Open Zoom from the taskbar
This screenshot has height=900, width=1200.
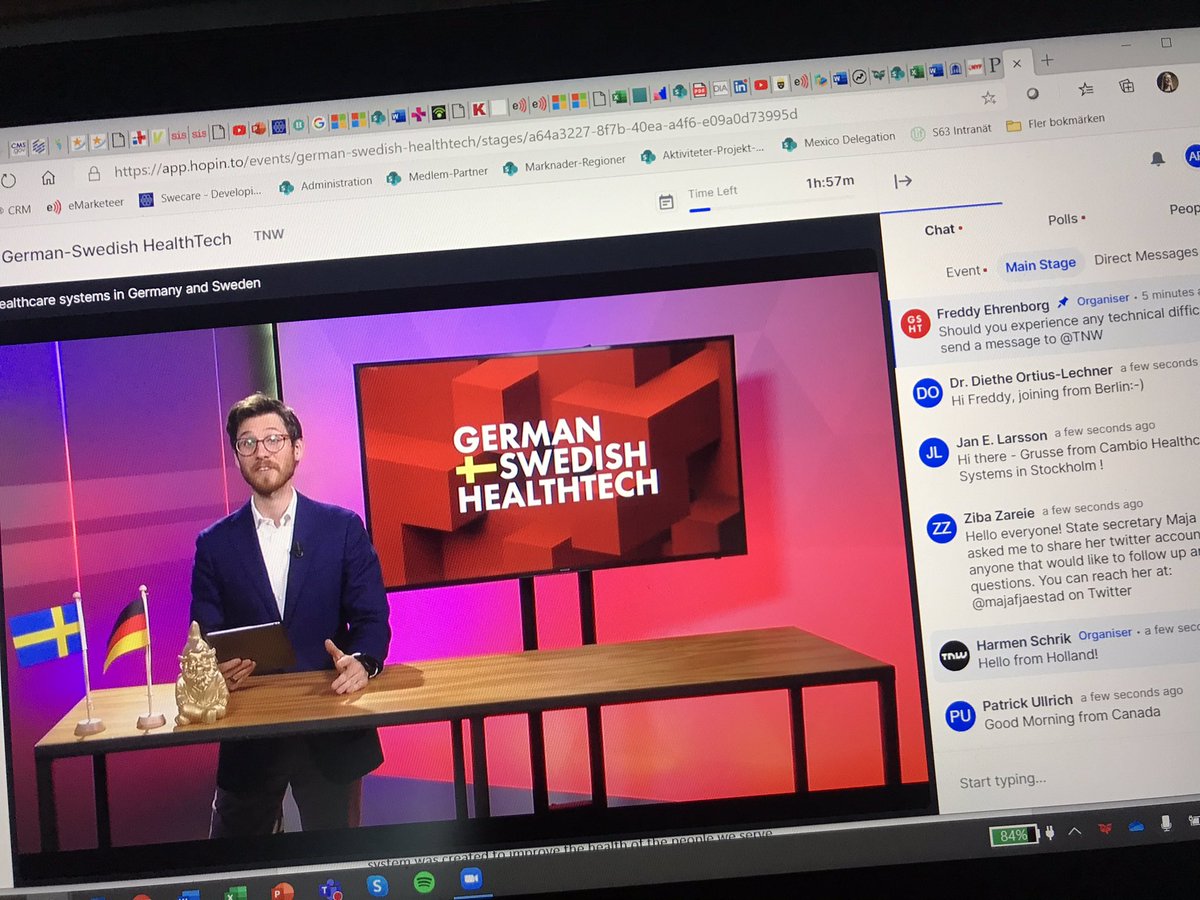click(471, 878)
